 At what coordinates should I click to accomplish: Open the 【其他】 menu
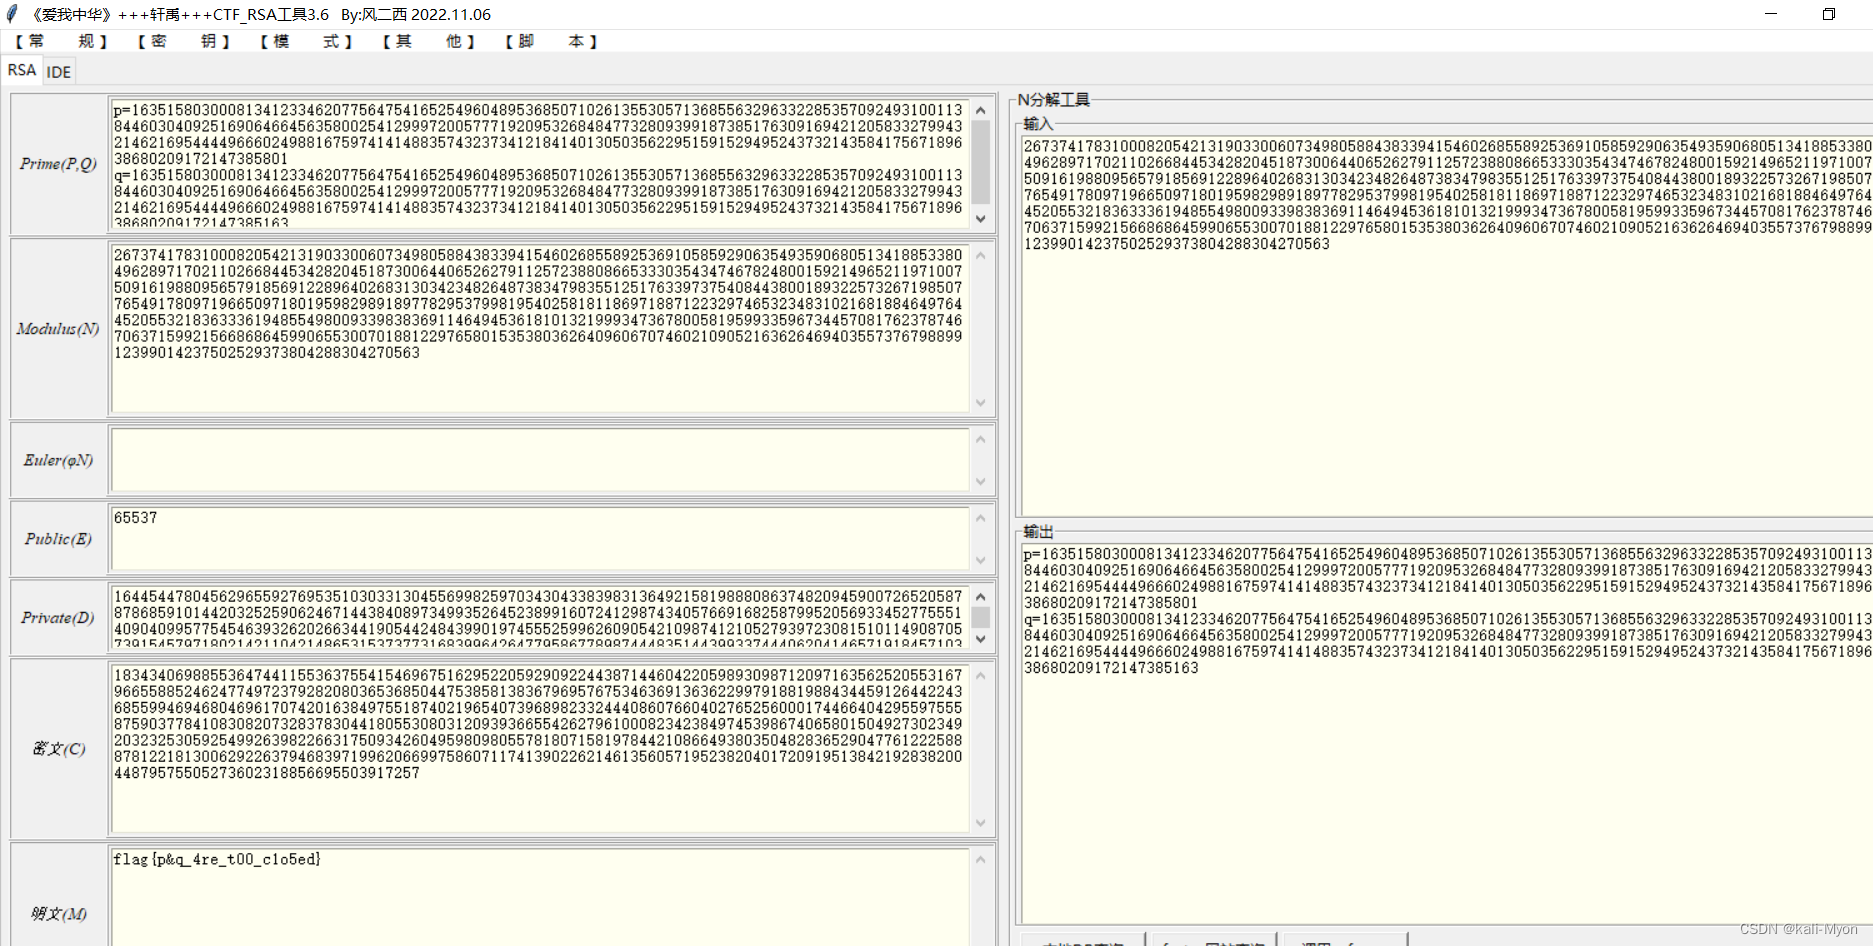tap(428, 41)
